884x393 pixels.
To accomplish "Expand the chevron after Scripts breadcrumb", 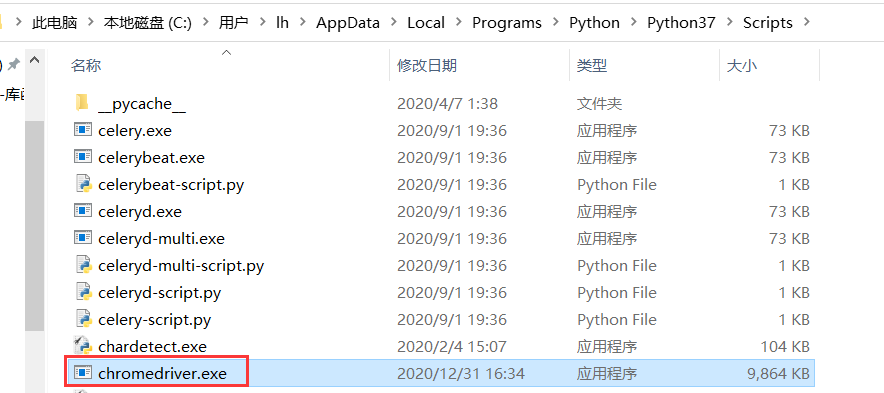I will [x=806, y=23].
